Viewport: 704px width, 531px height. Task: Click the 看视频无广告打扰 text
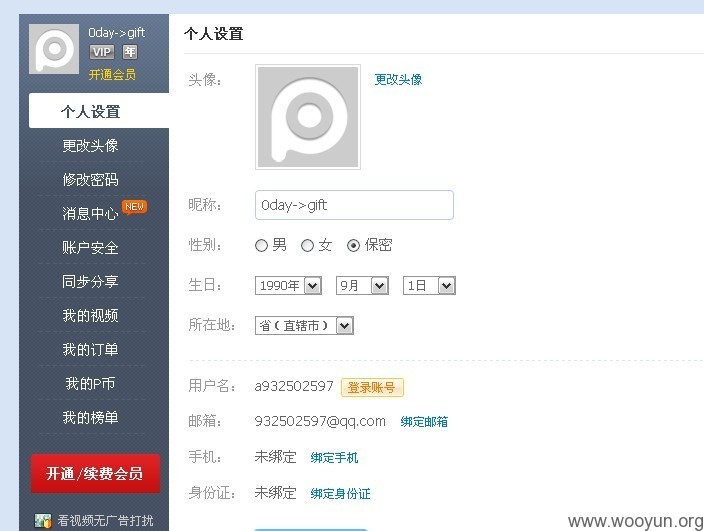click(106, 521)
